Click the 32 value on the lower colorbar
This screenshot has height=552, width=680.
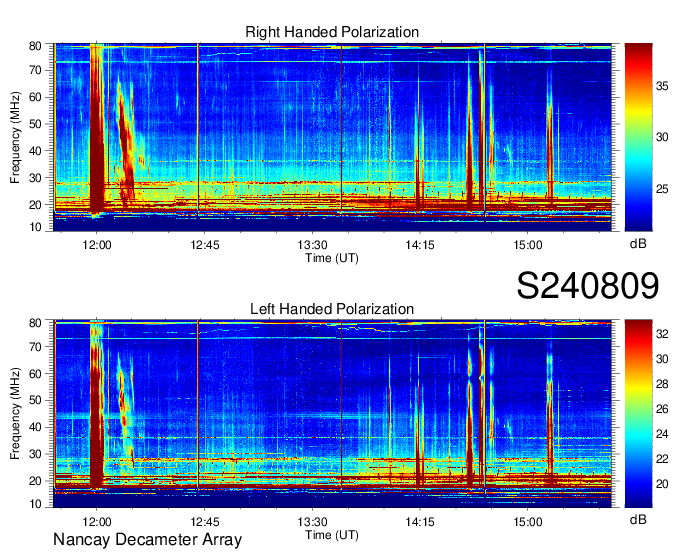pos(662,334)
